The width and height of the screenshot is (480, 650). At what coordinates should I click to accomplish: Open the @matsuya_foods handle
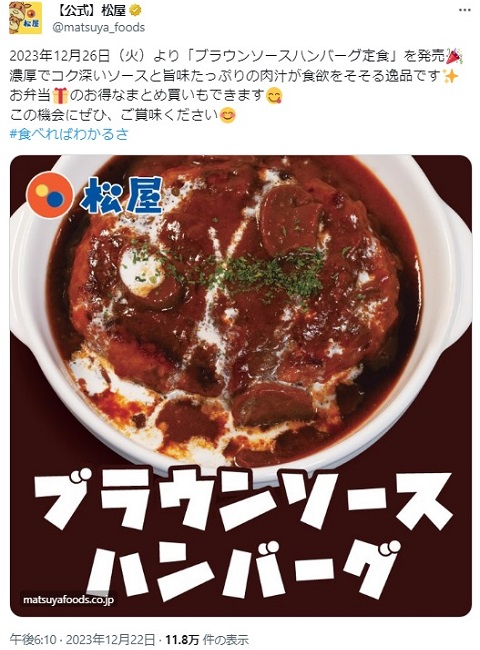[98, 28]
